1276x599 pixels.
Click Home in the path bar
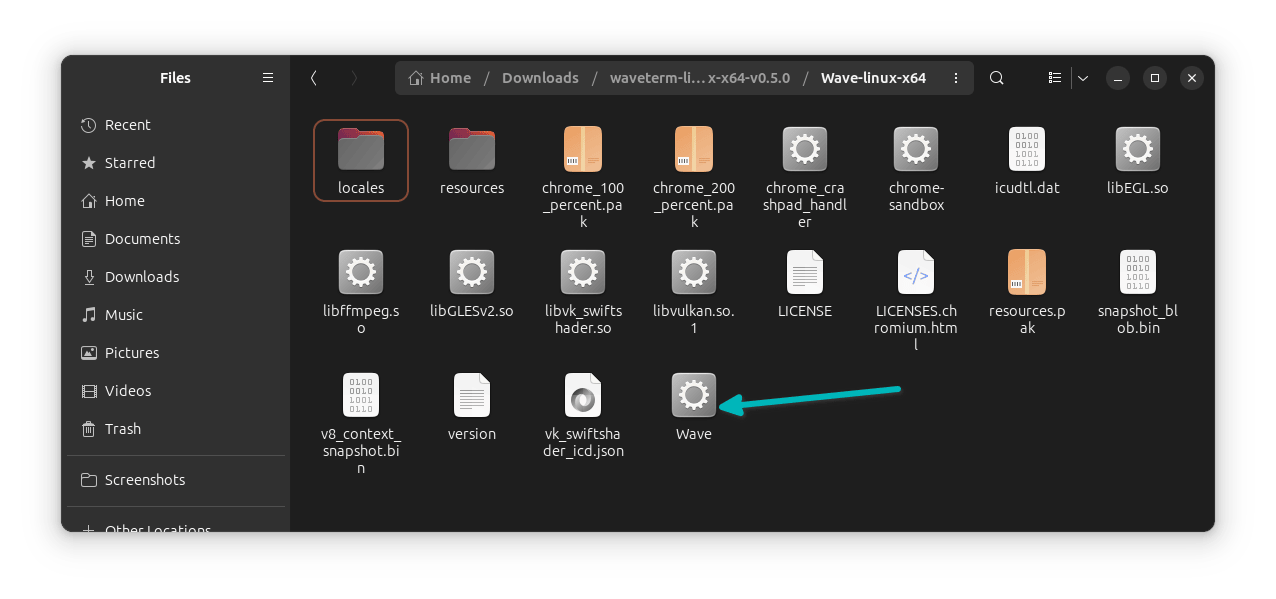(440, 78)
